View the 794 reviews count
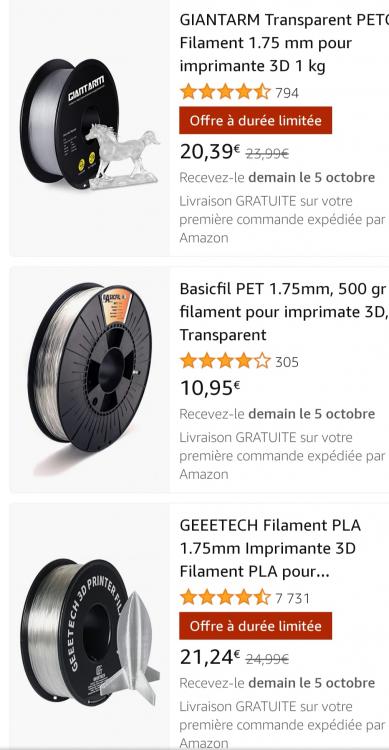The image size is (389, 750). pos(287,93)
